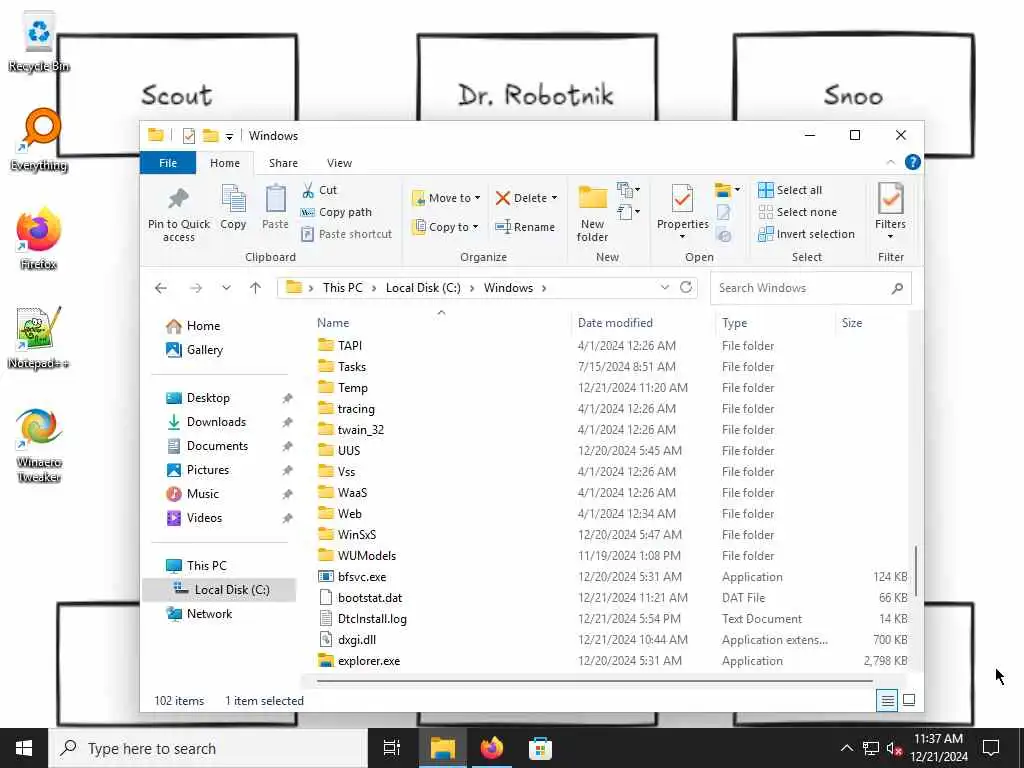
Task: Select dxgi.dll file icon
Action: tap(325, 640)
